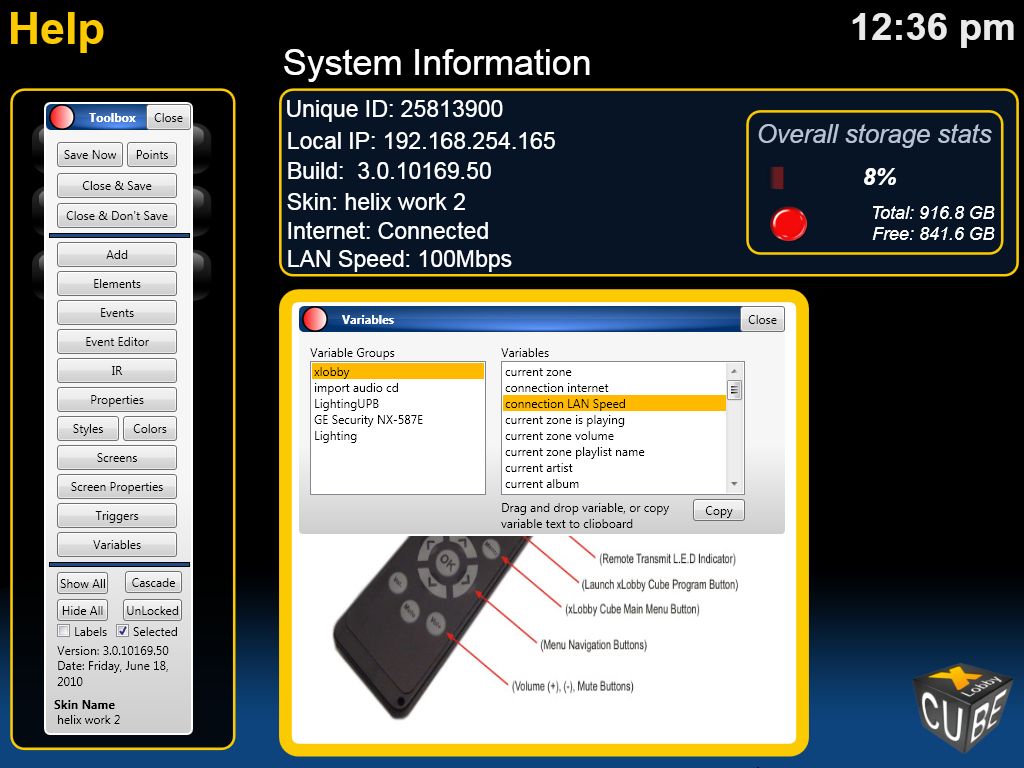
Task: Open the Styles panel
Action: pos(88,428)
